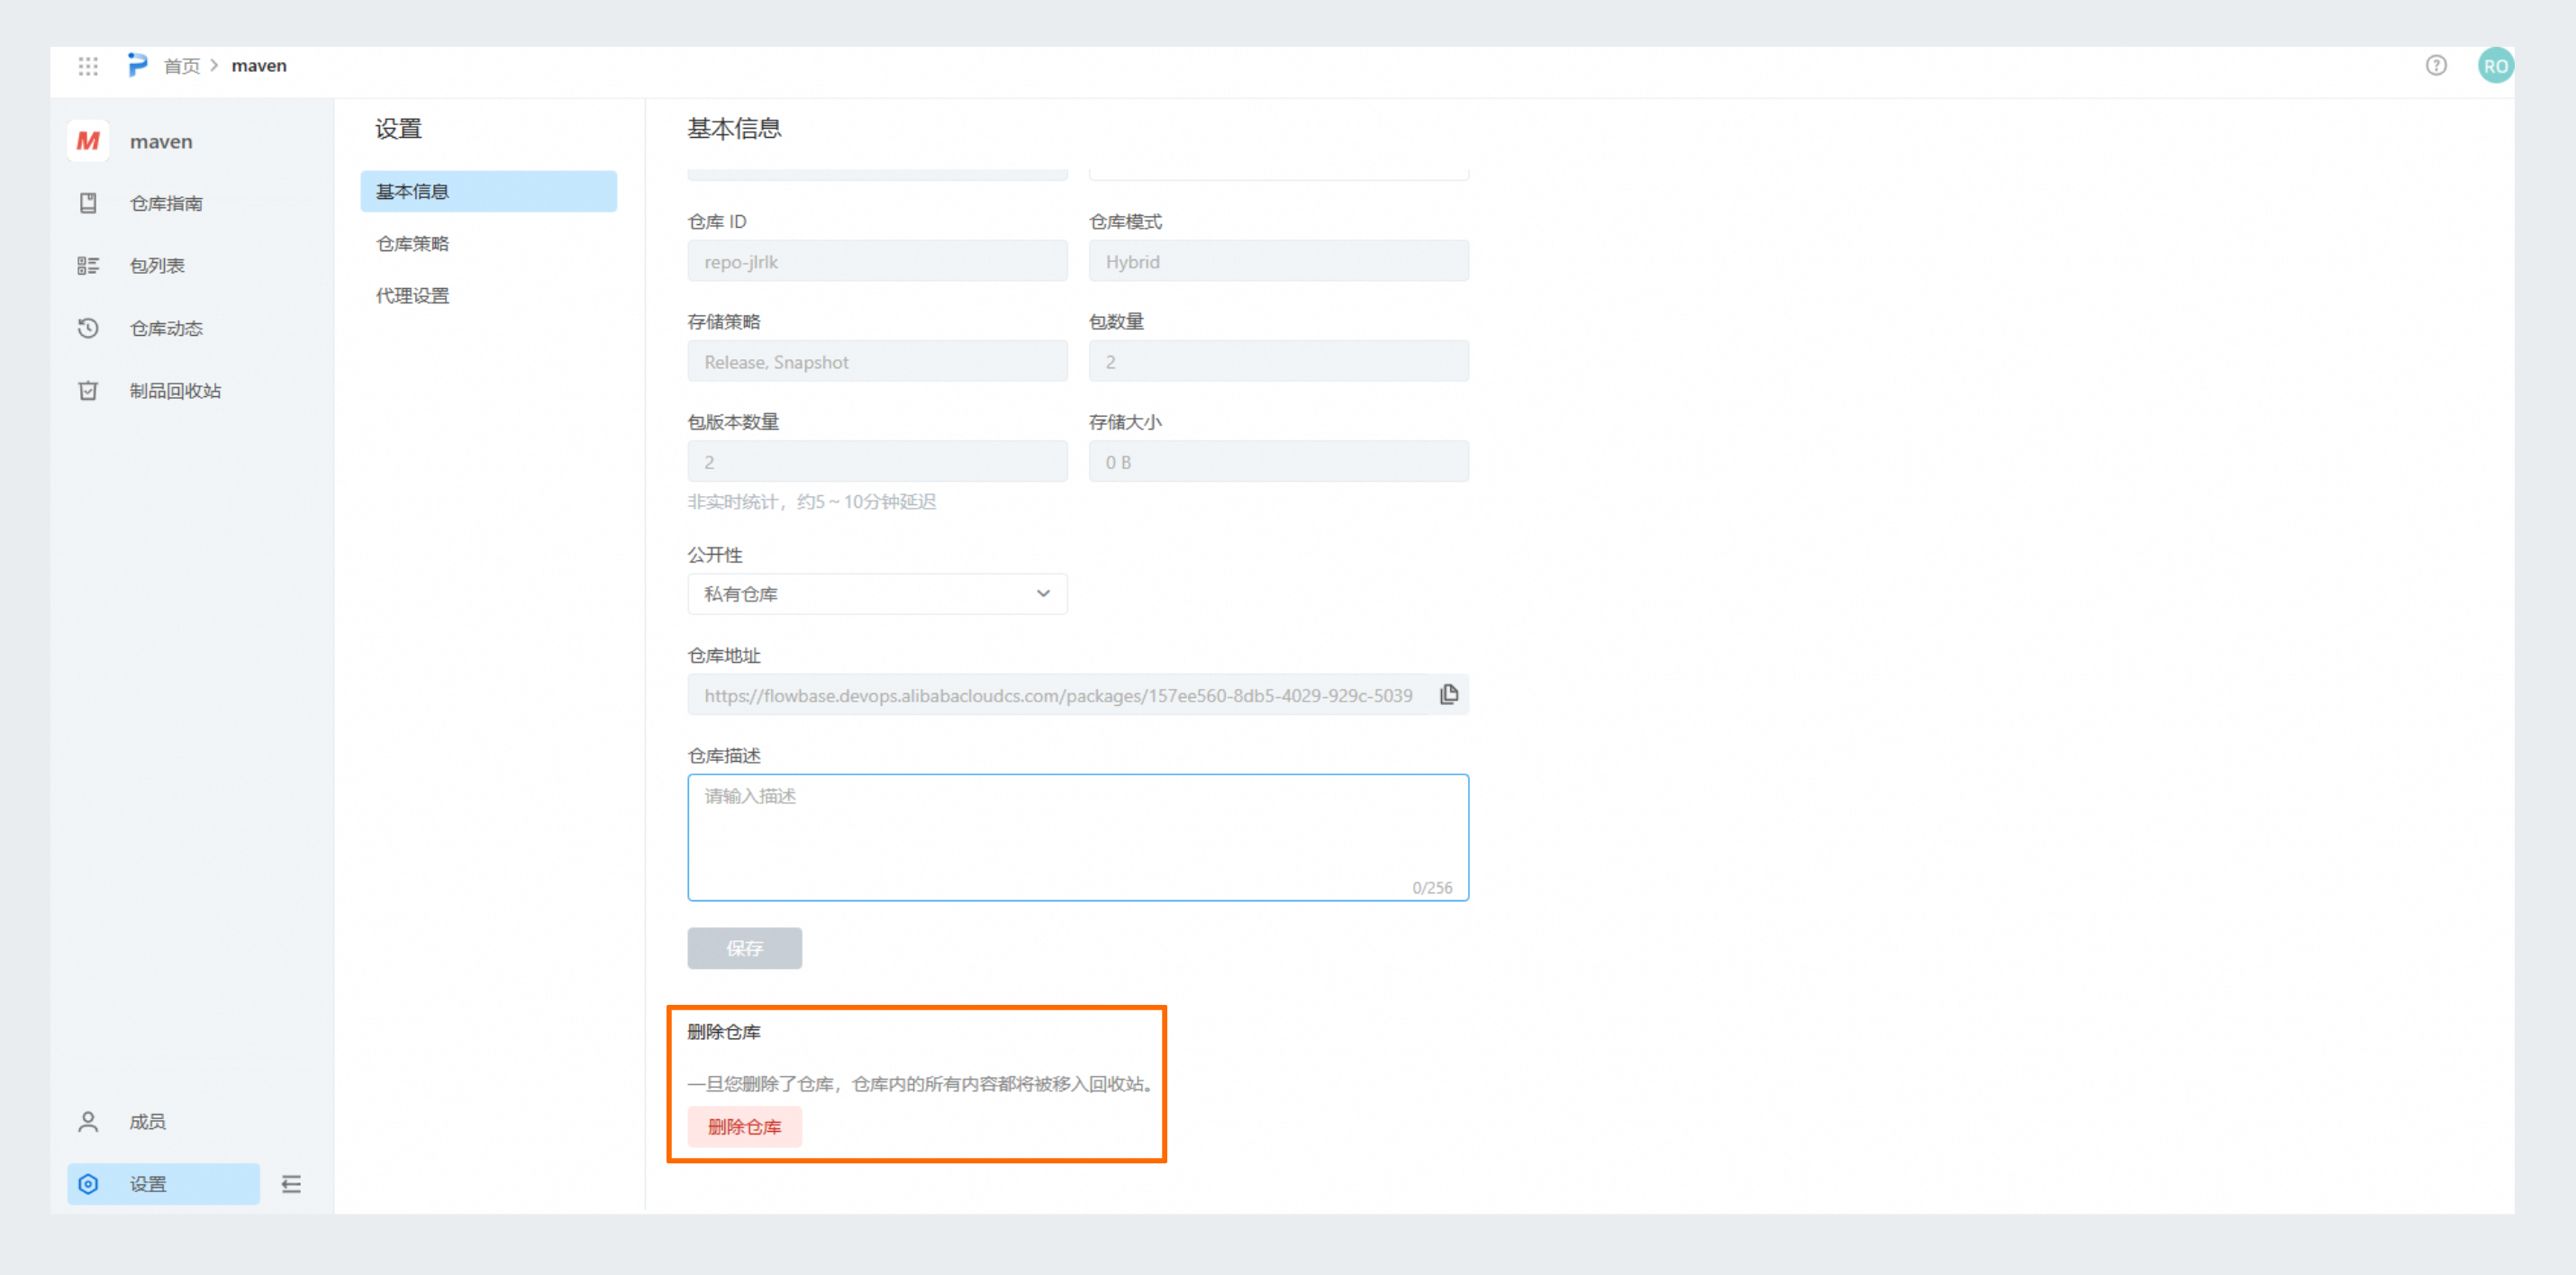The image size is (2576, 1275).
Task: Collapse the sidebar with the fold icon
Action: [x=291, y=1184]
